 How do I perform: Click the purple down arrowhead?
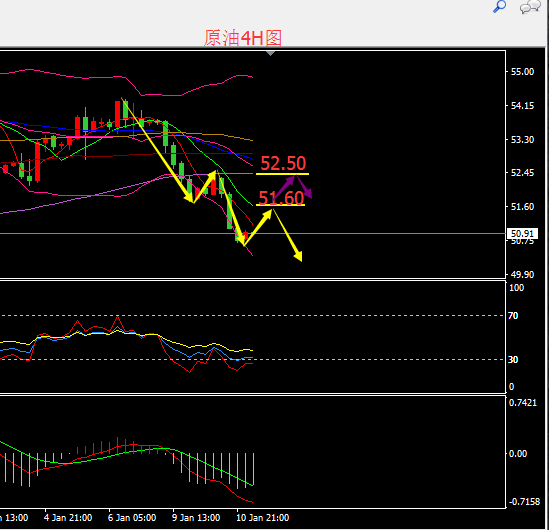pos(307,194)
